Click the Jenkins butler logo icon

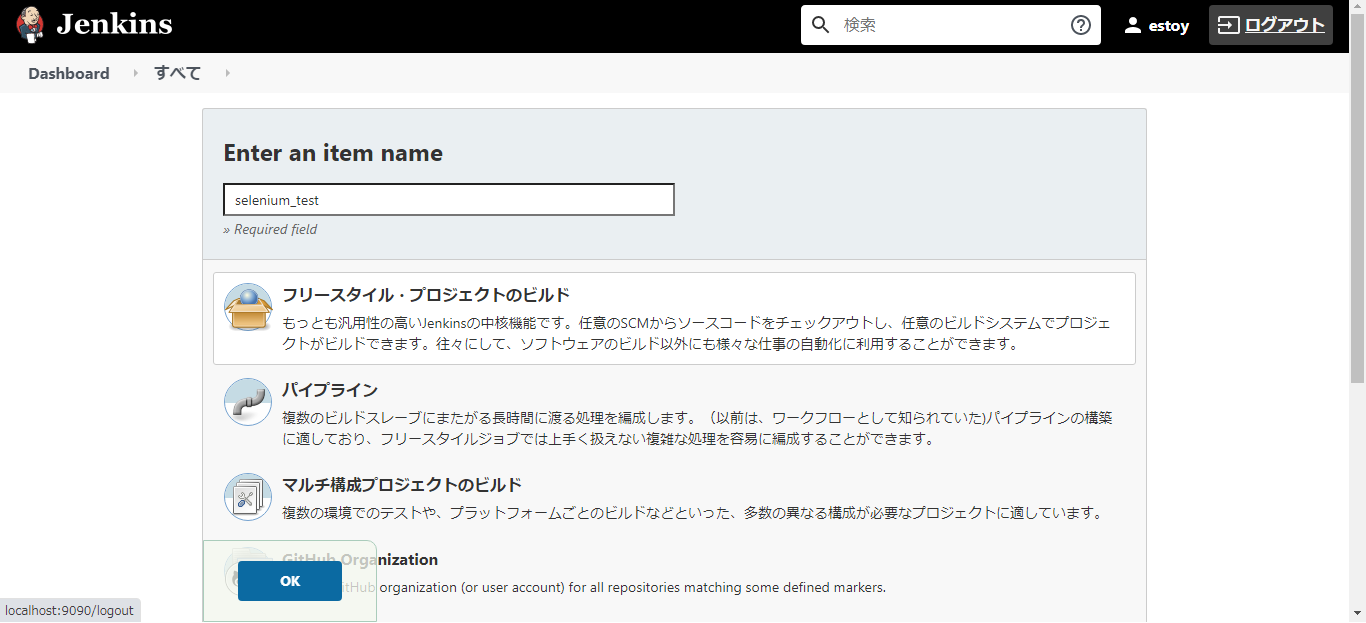[30, 25]
